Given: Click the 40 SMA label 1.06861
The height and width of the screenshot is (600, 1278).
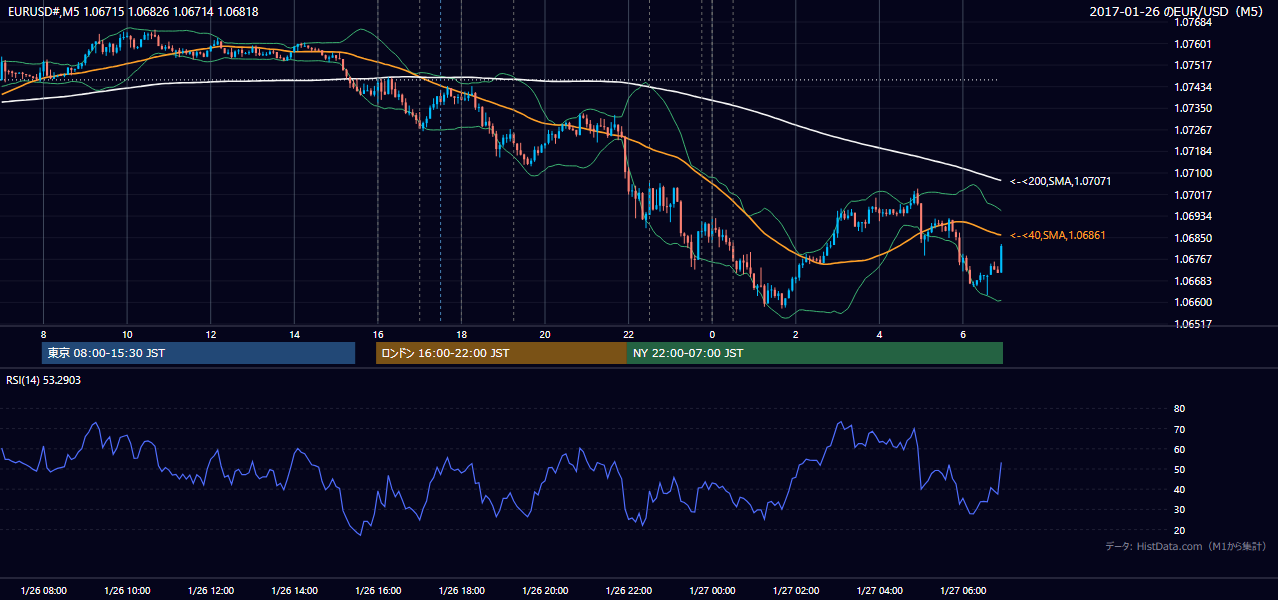Looking at the screenshot, I should tap(1057, 235).
